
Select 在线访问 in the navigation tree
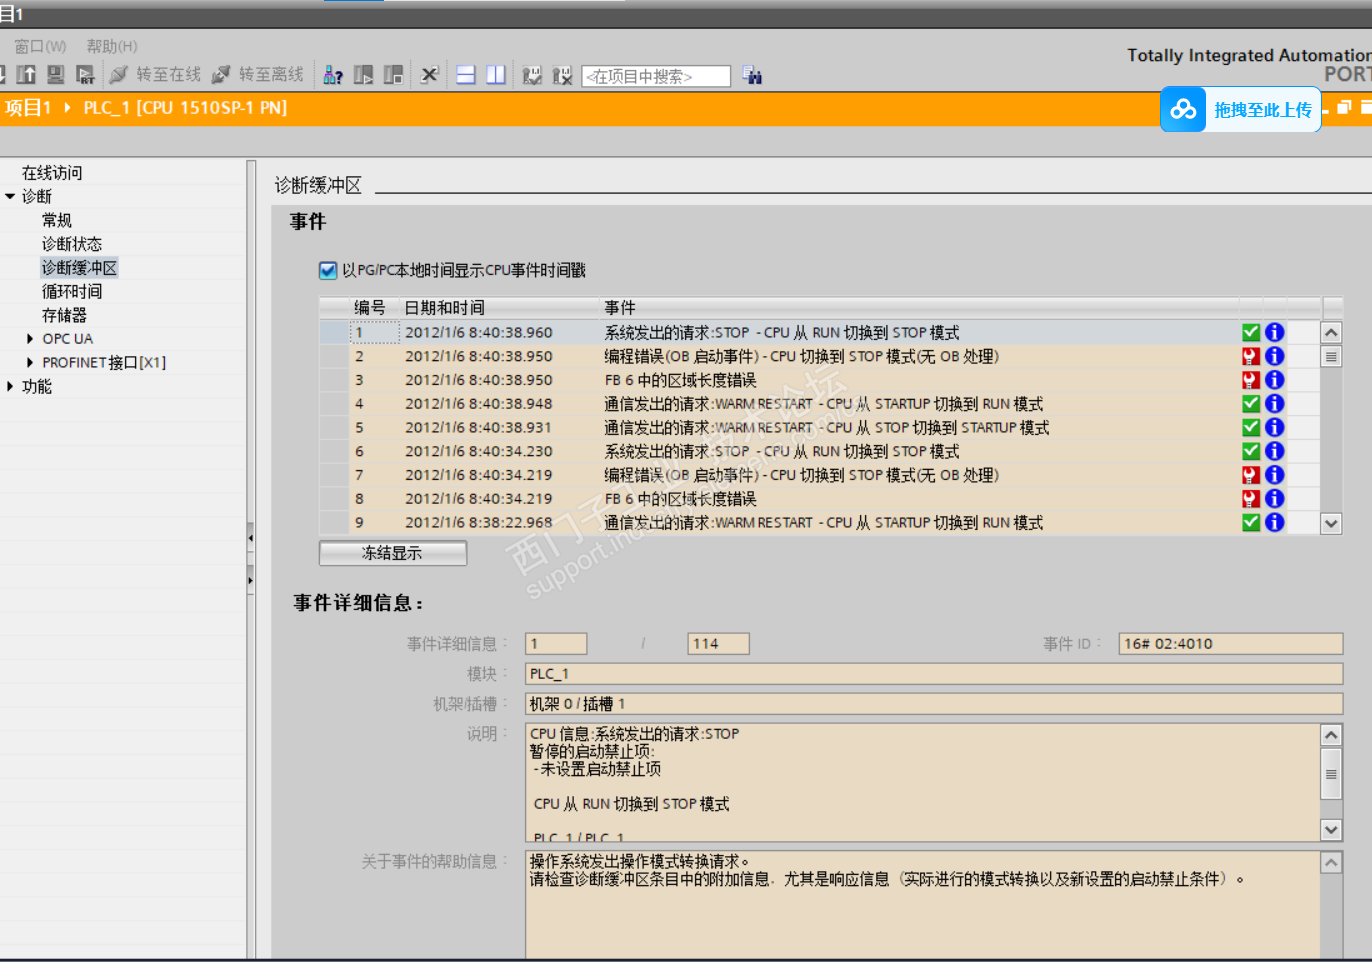point(52,173)
